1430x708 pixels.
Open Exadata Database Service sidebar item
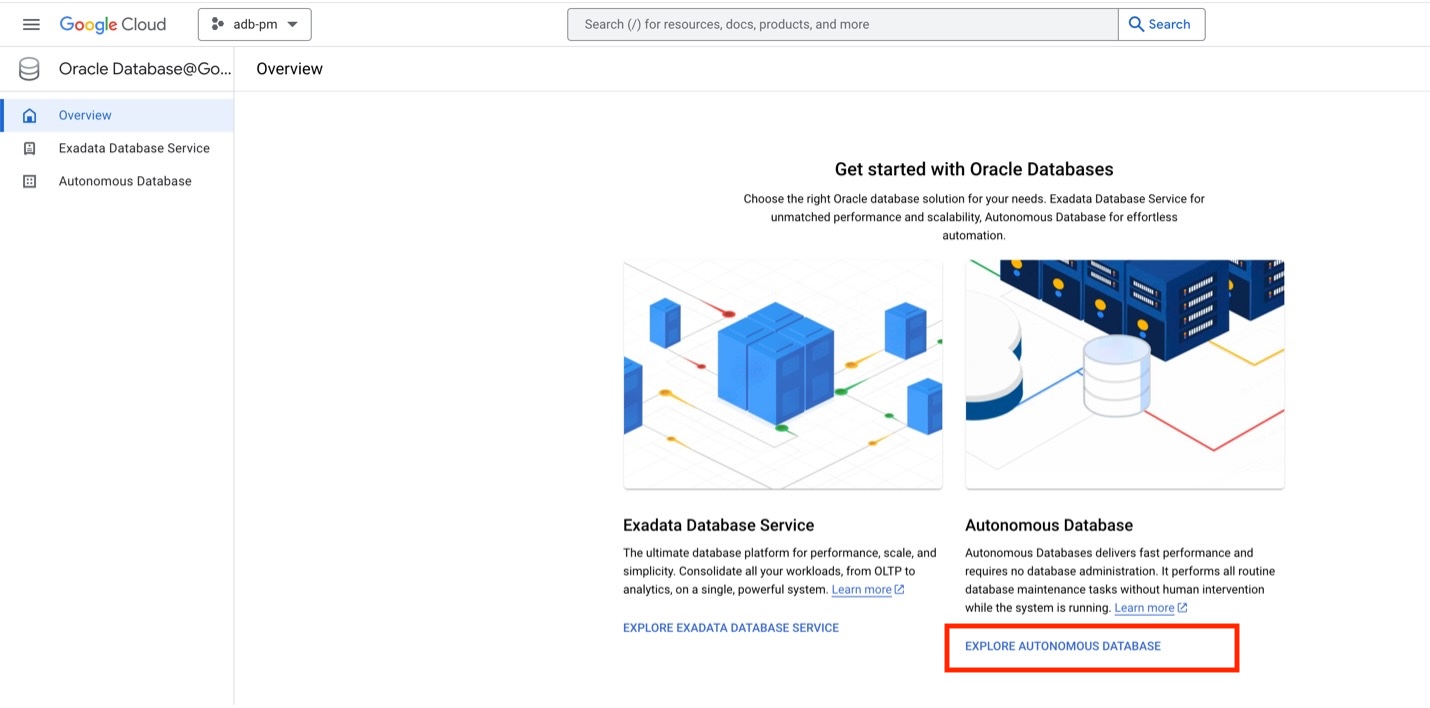pyautogui.click(x=117, y=148)
